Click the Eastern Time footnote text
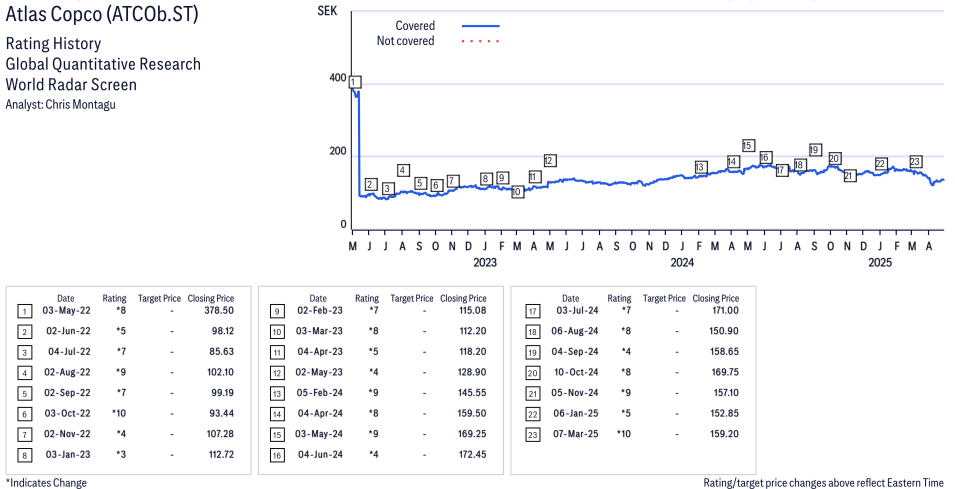This screenshot has height=489, width=955. [823, 483]
